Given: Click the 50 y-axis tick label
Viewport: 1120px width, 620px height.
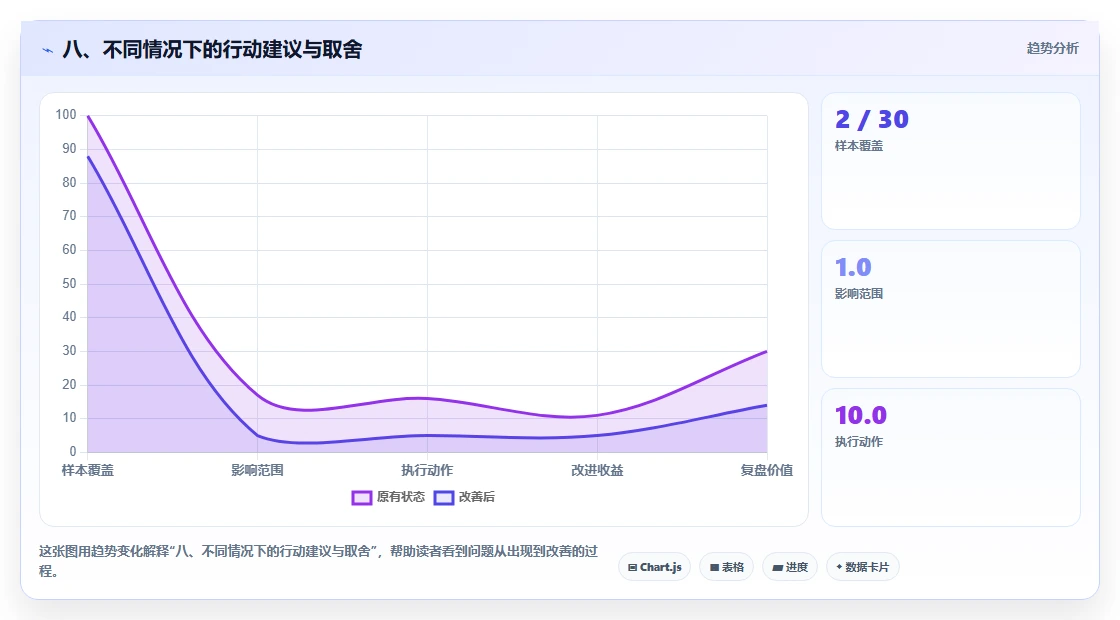Looking at the screenshot, I should (x=69, y=284).
